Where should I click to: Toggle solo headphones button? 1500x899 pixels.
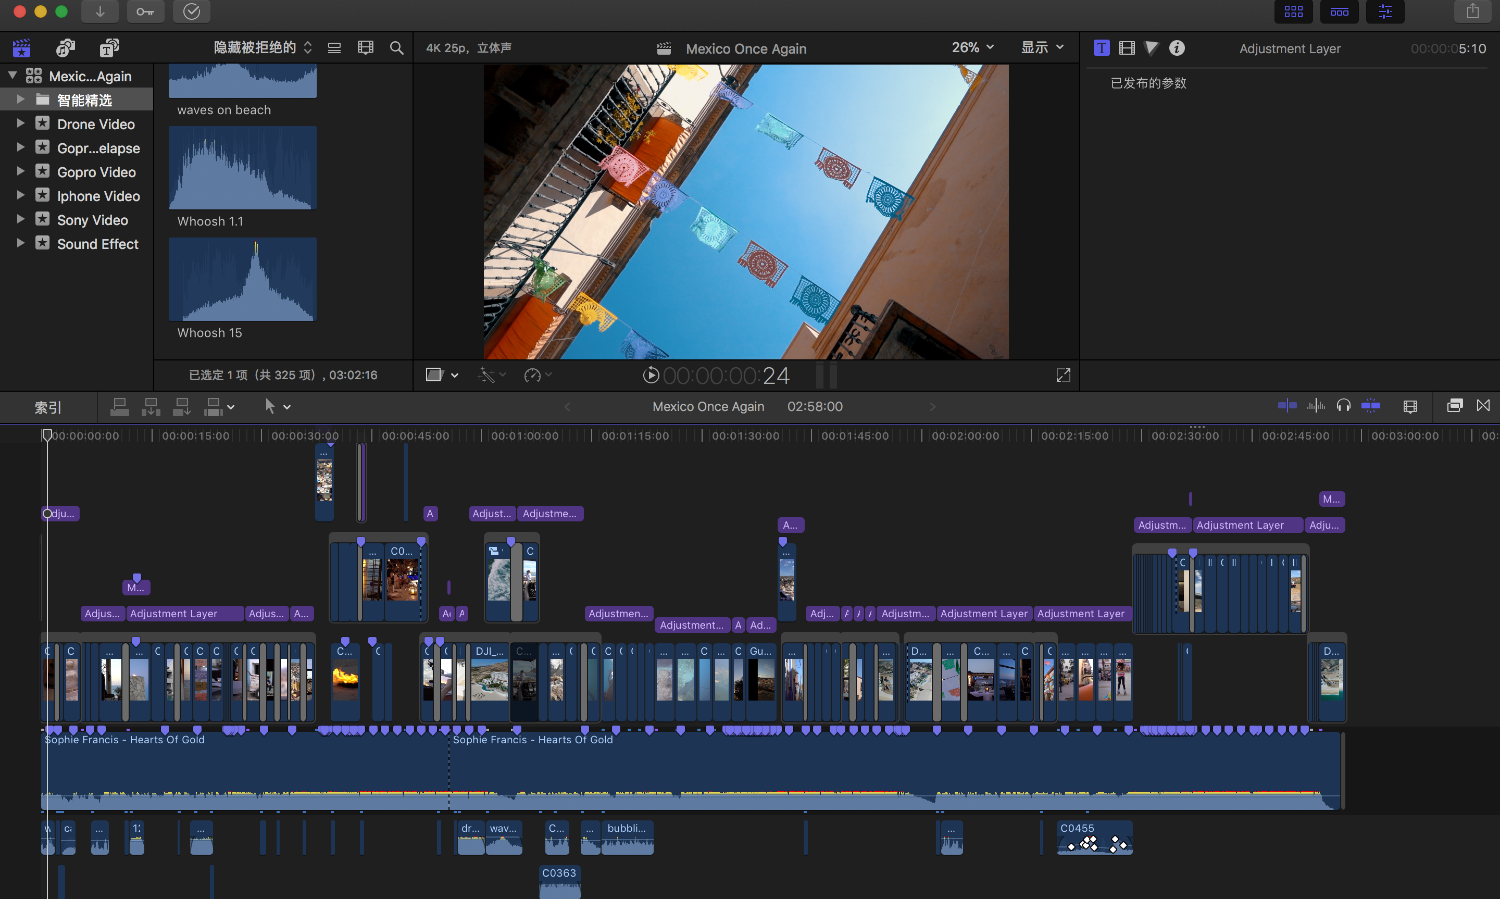coord(1344,406)
